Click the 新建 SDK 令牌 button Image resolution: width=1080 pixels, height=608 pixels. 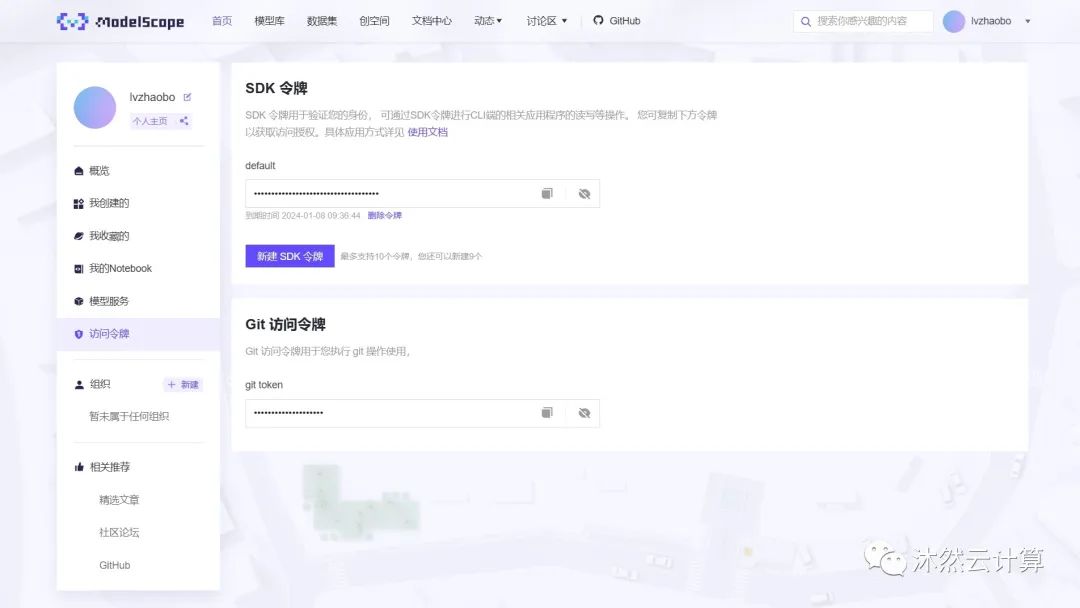point(289,255)
